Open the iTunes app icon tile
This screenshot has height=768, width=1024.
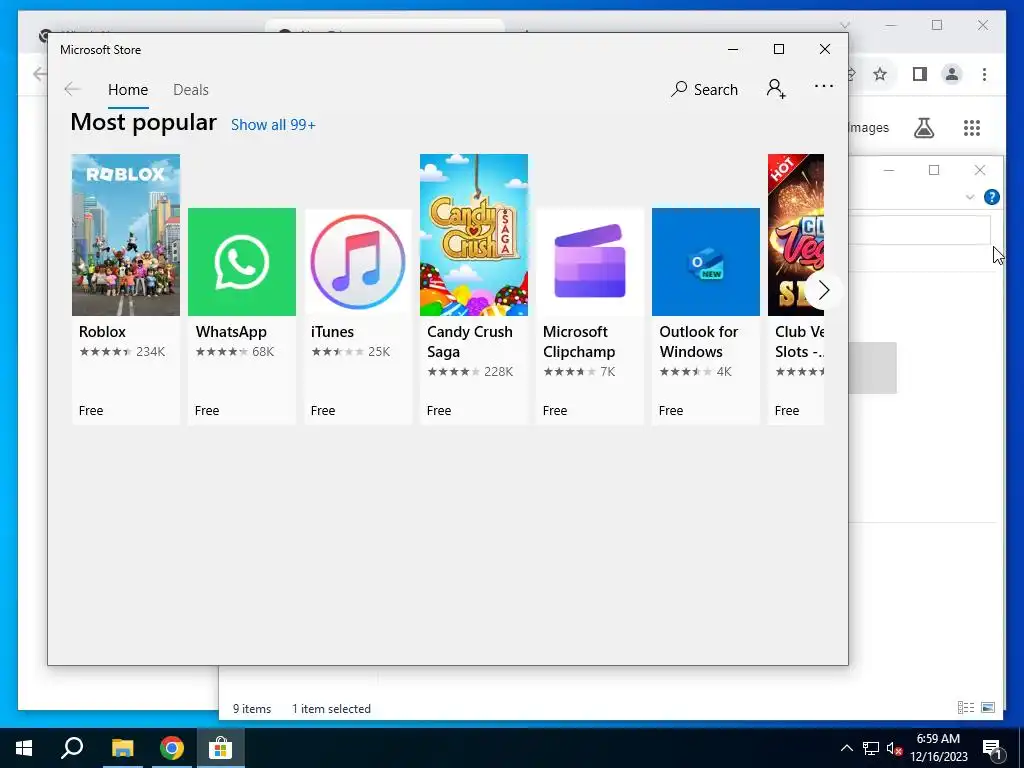pyautogui.click(x=358, y=262)
